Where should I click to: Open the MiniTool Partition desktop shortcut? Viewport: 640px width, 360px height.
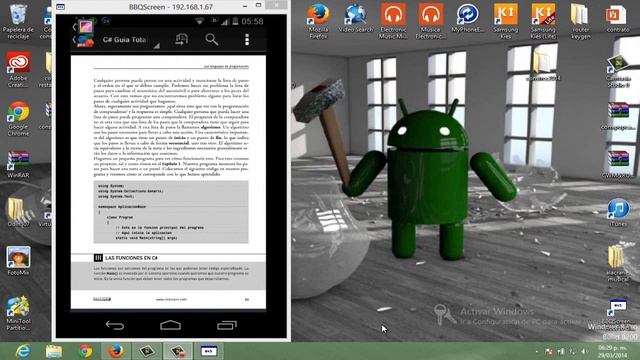pyautogui.click(x=18, y=313)
